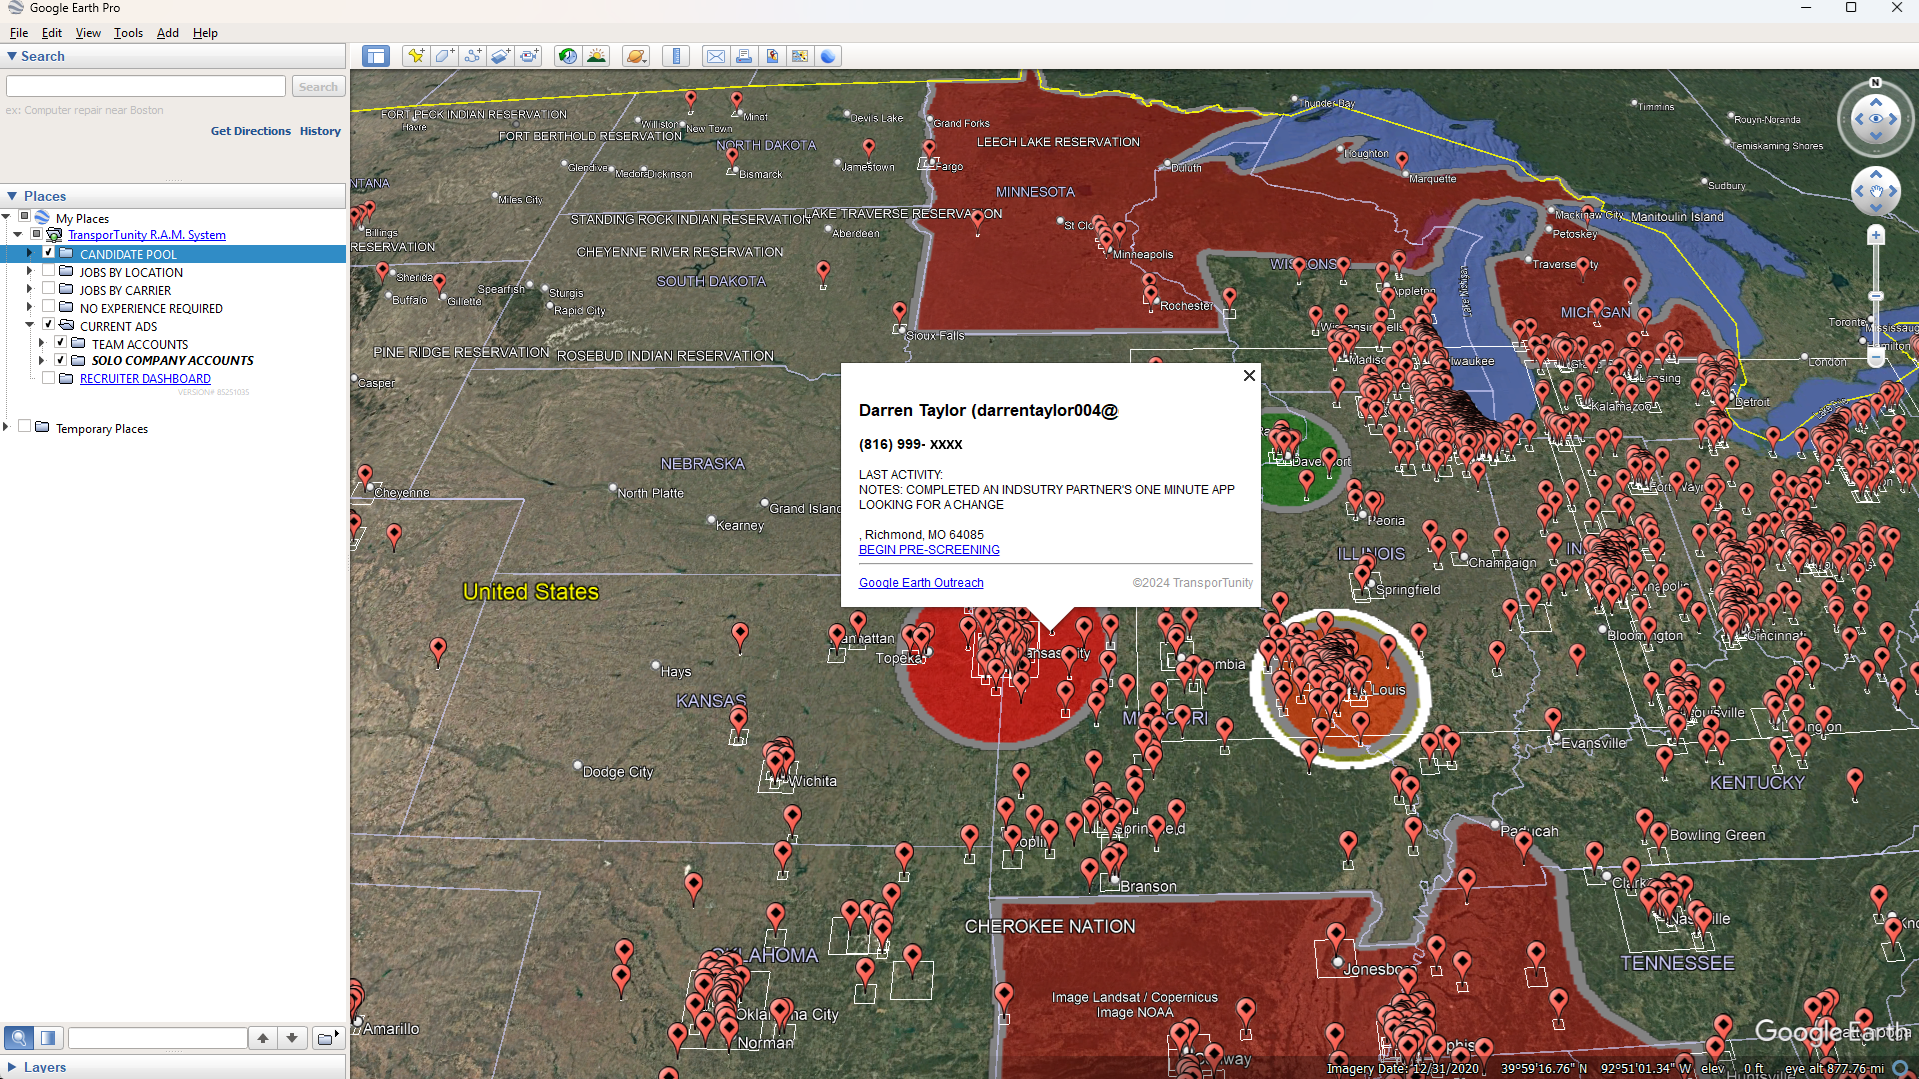Click the search magnifier icon below Places

tap(18, 1037)
